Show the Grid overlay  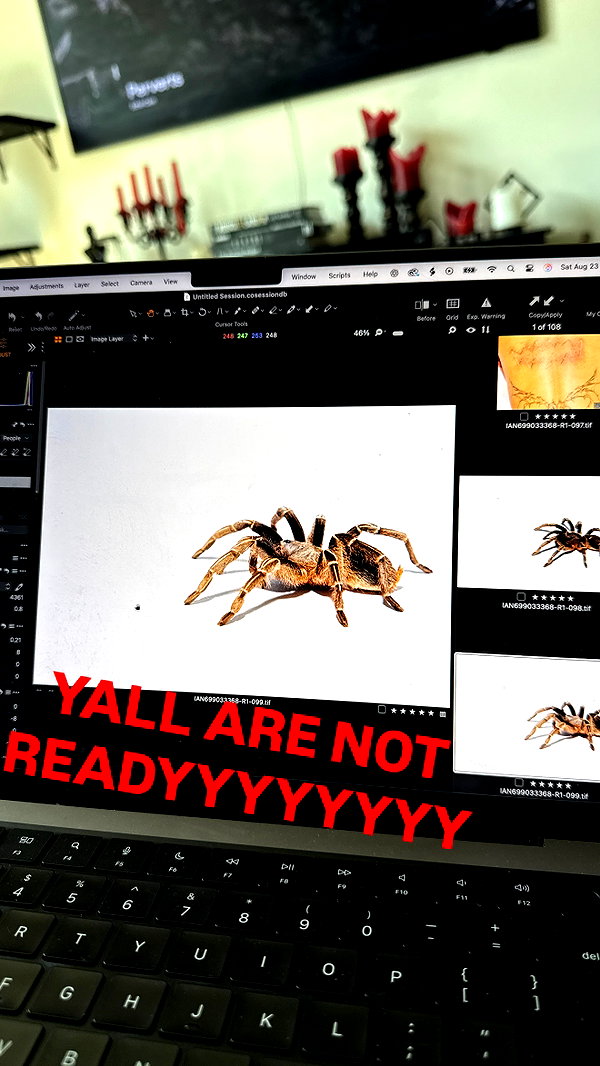(x=453, y=303)
